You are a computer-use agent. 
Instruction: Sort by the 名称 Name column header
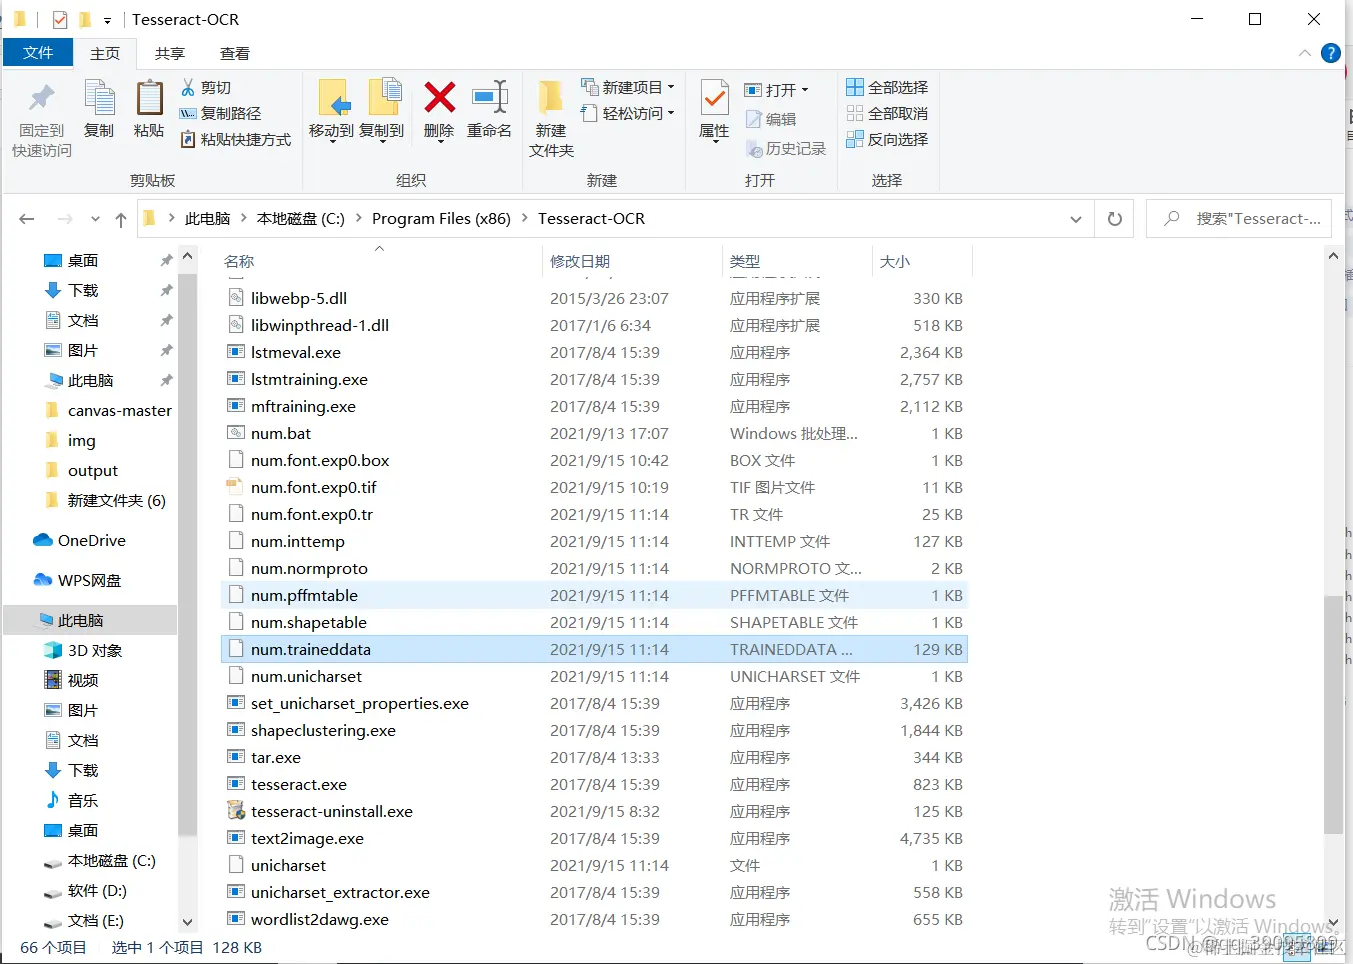tap(380, 262)
